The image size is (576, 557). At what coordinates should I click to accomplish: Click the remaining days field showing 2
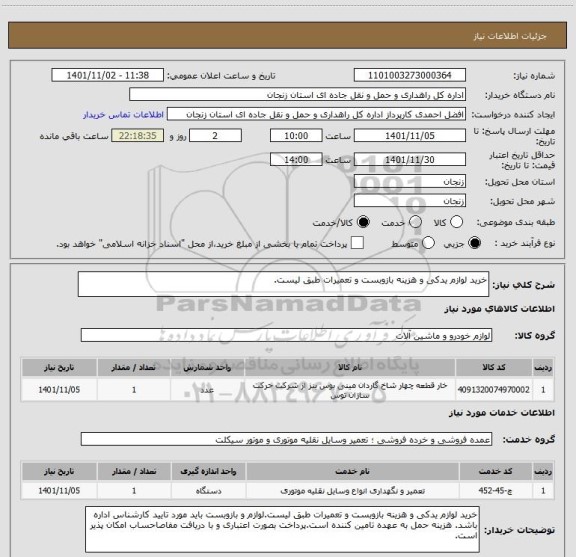click(215, 136)
